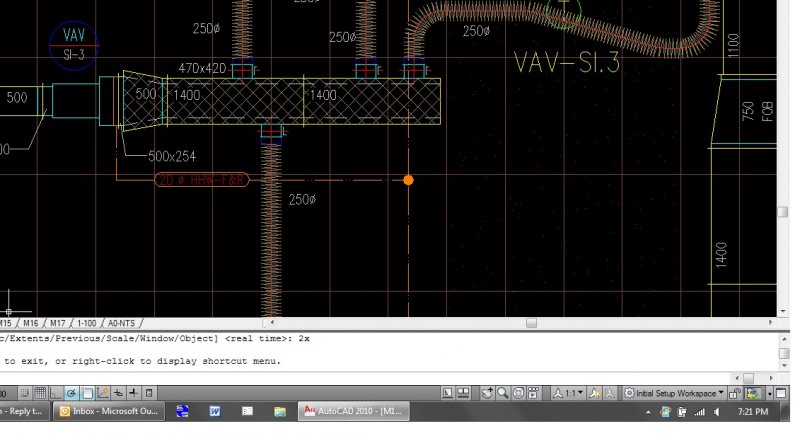This screenshot has width=800, height=436.
Task: Click the horizontal drawing scrollbar thumb
Action: tap(531, 323)
